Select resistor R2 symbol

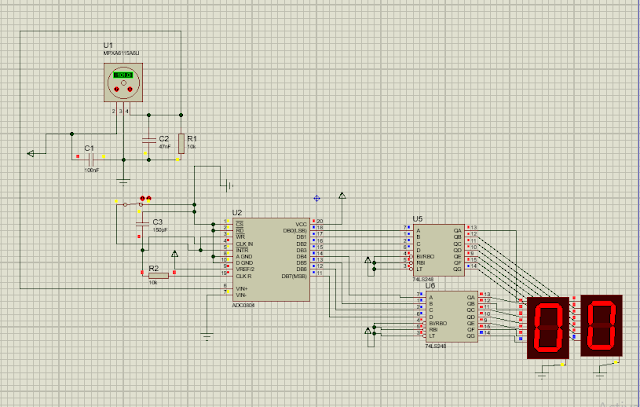point(158,276)
